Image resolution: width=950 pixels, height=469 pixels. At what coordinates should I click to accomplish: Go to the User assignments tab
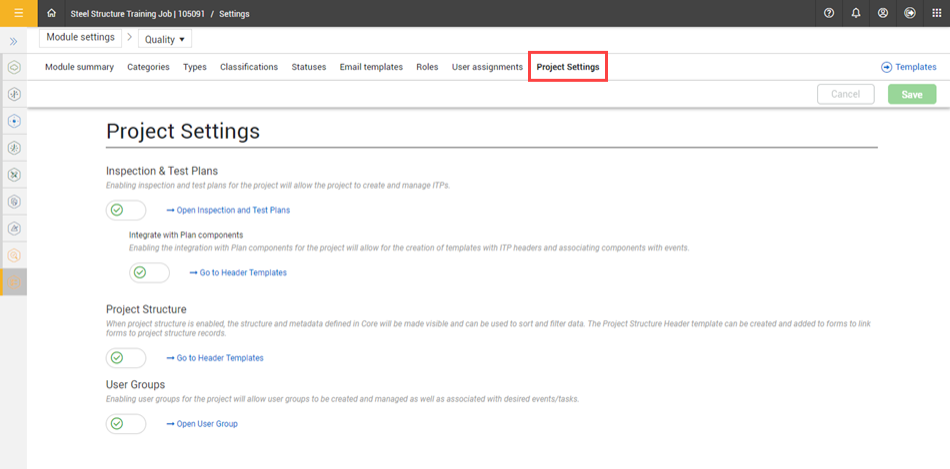coord(487,67)
